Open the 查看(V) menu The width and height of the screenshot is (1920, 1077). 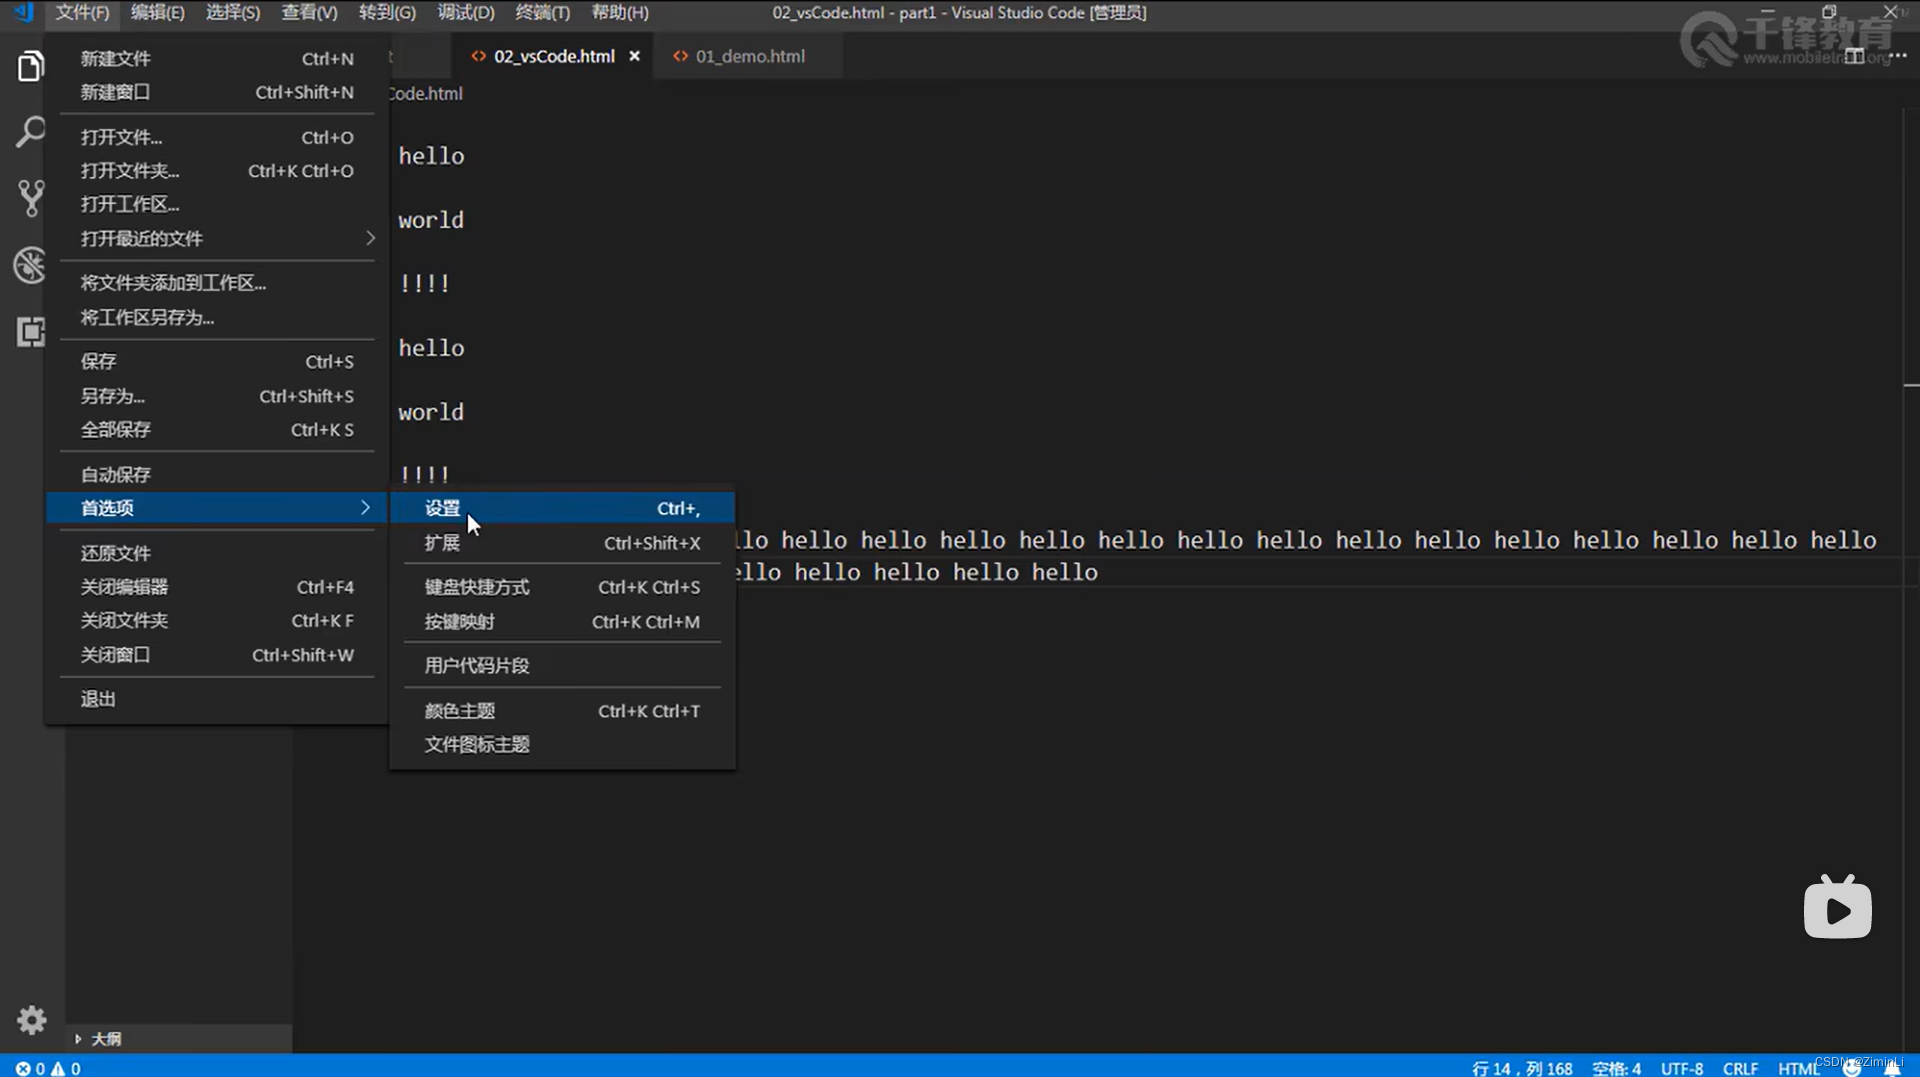[309, 13]
